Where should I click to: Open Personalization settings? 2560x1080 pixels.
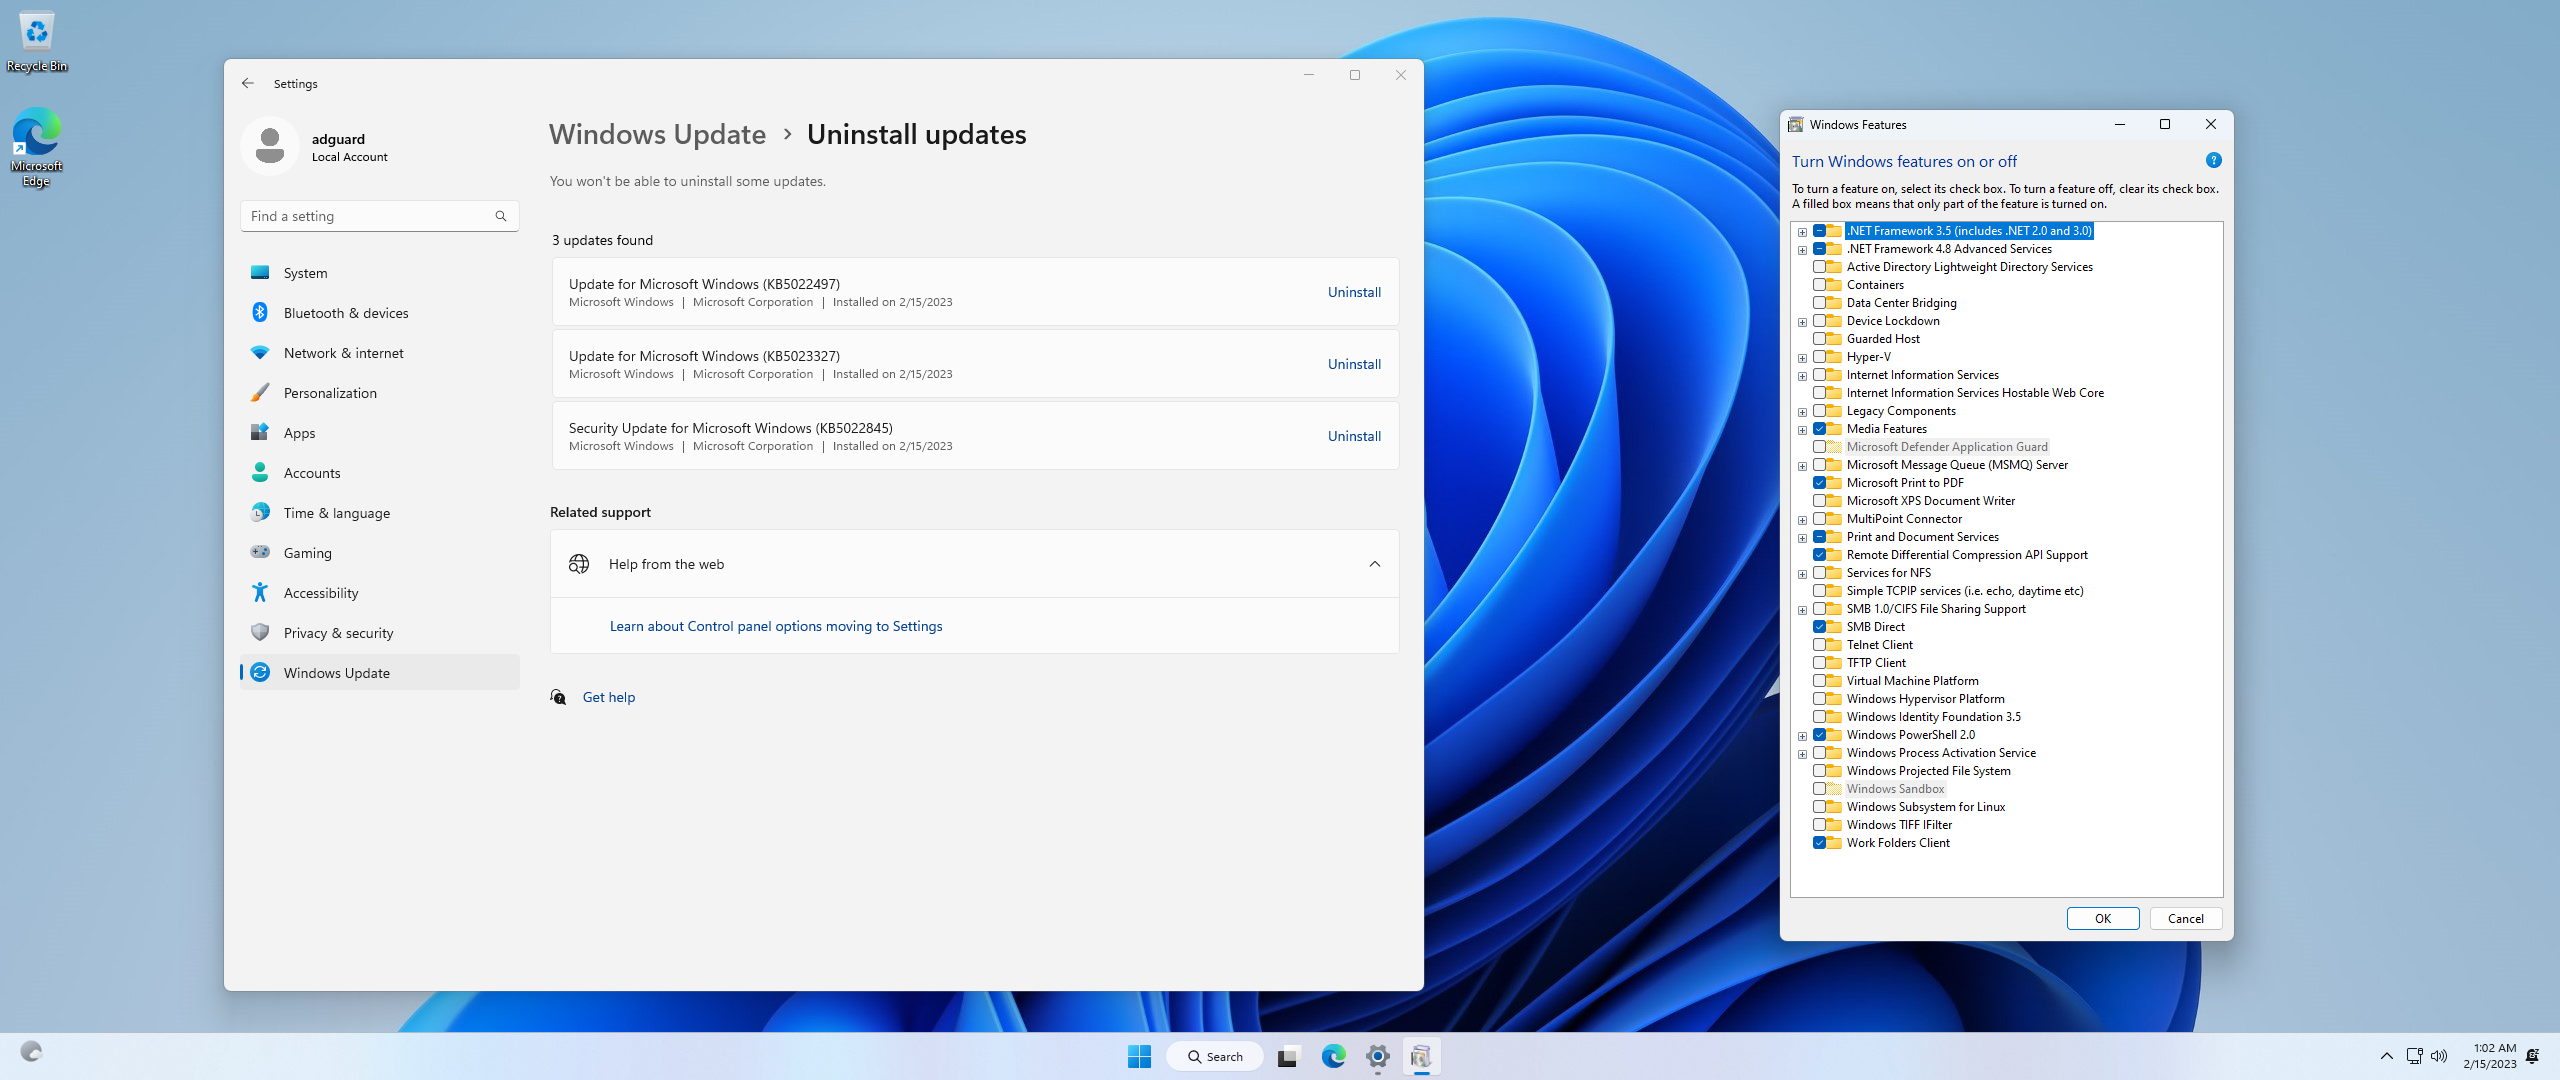pos(380,393)
